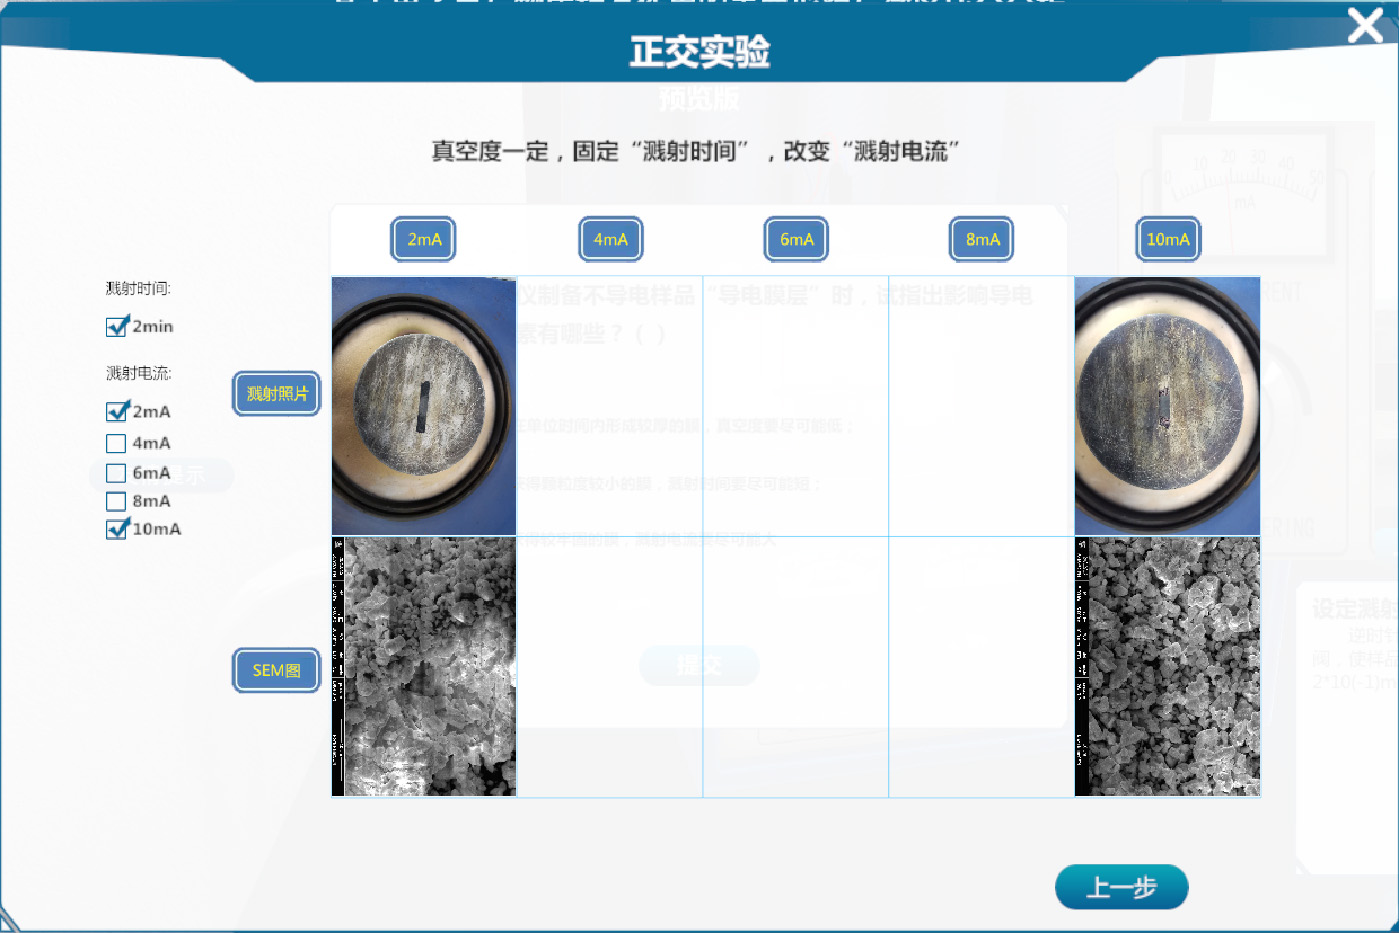Check the 8mA current checkbox
The width and height of the screenshot is (1399, 933).
(116, 501)
